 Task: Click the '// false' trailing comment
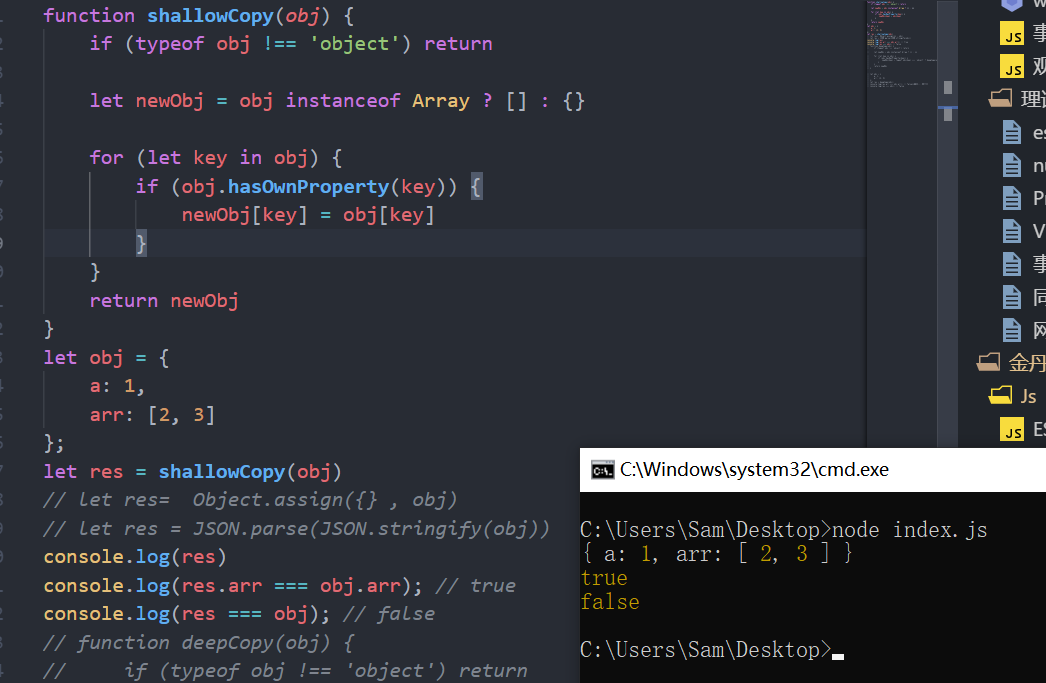(389, 614)
